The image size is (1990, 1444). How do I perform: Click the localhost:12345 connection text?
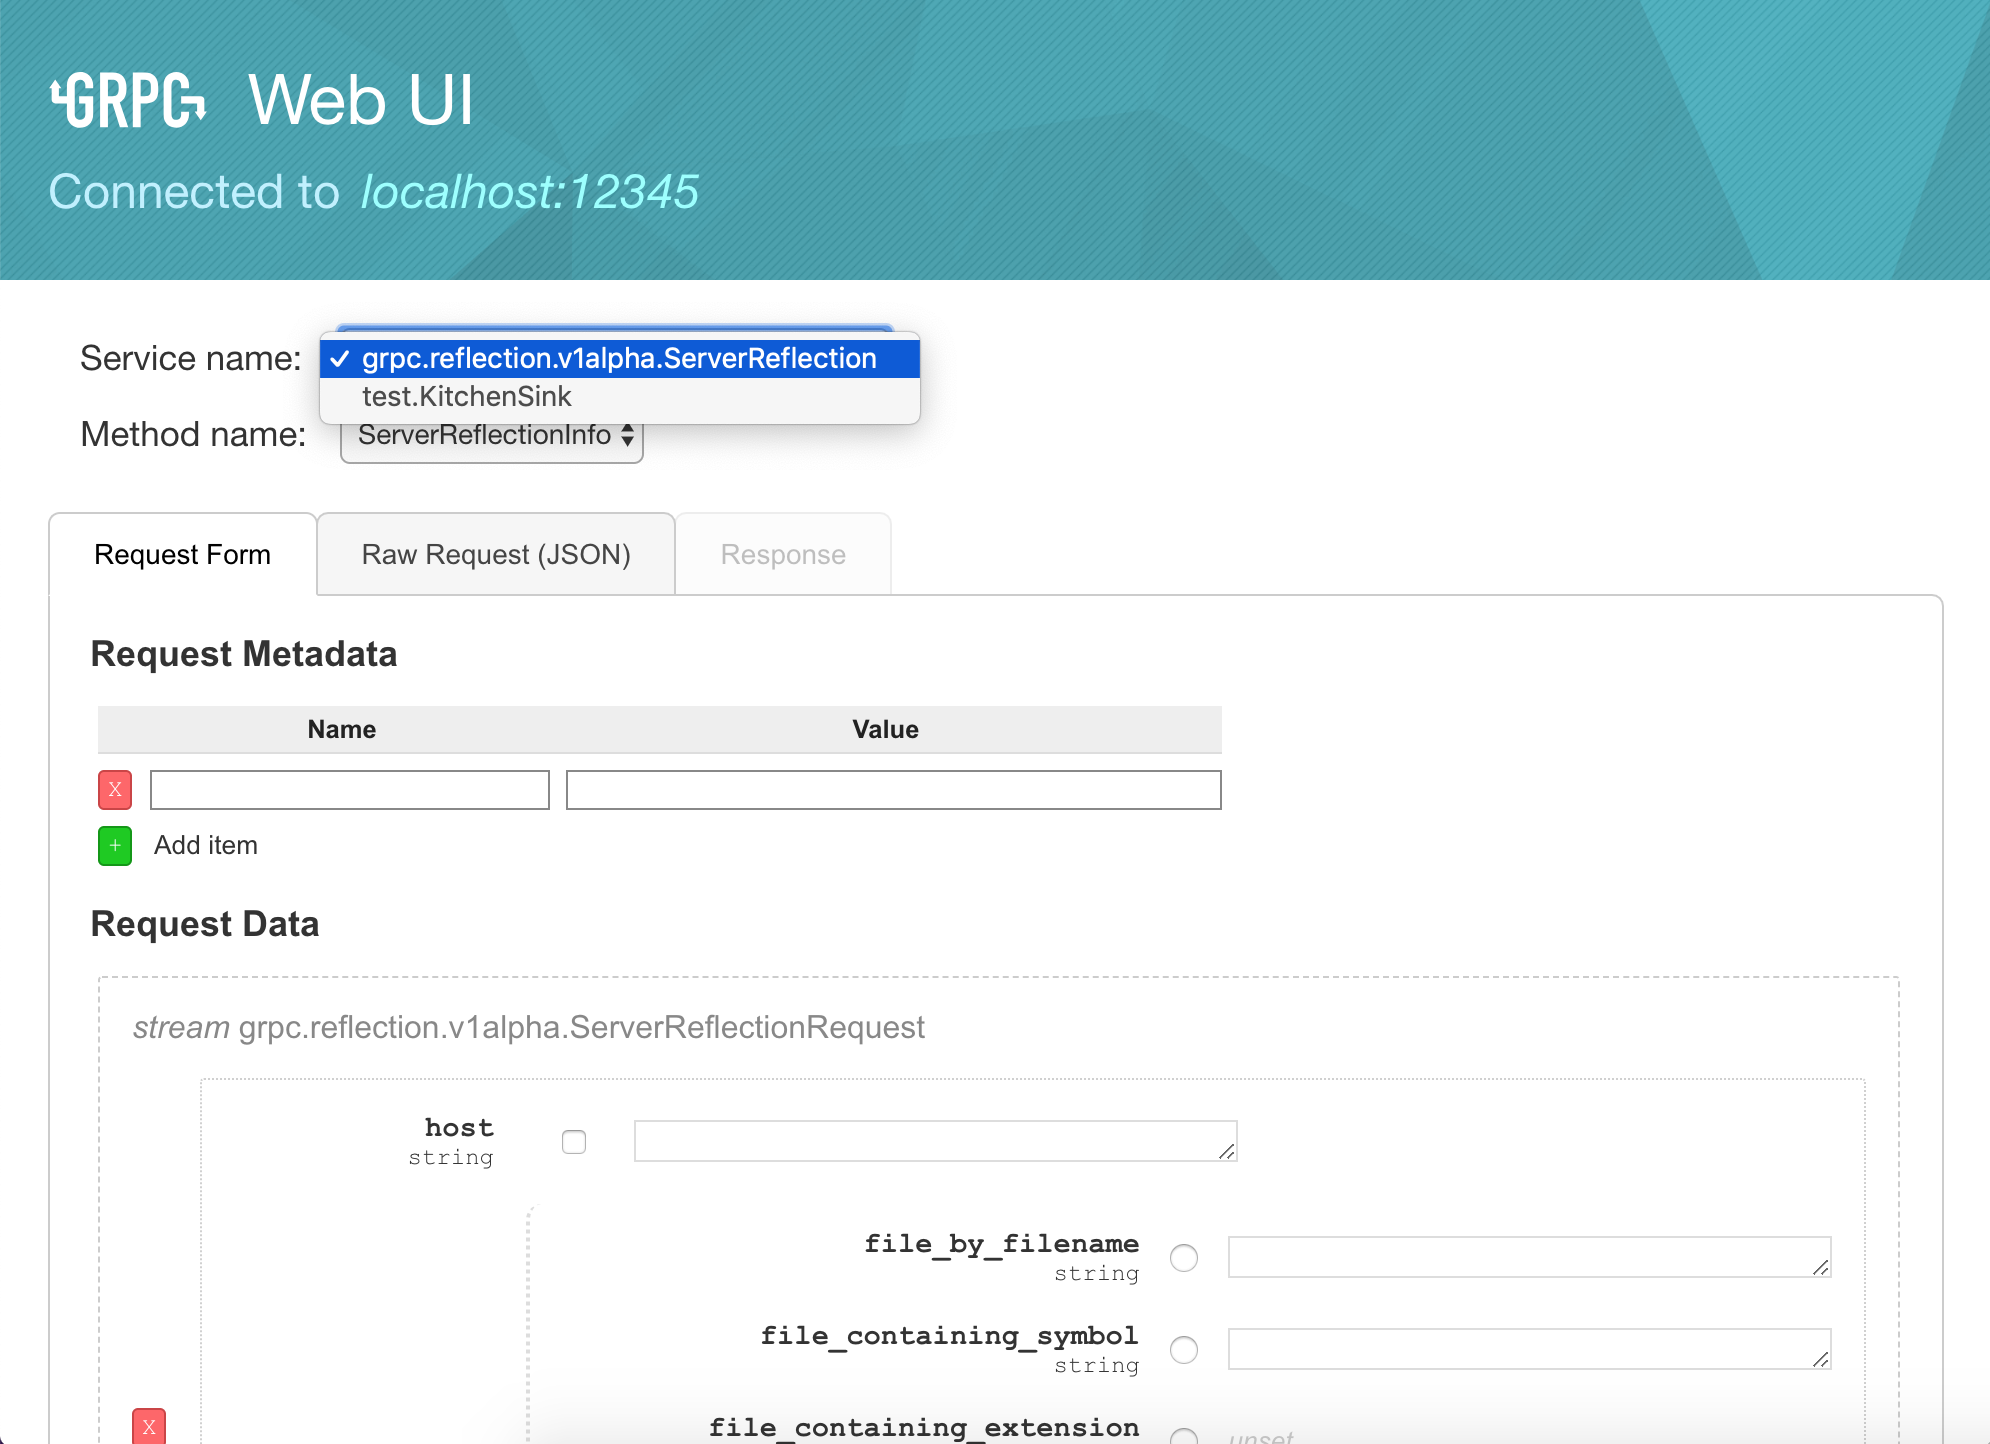529,192
